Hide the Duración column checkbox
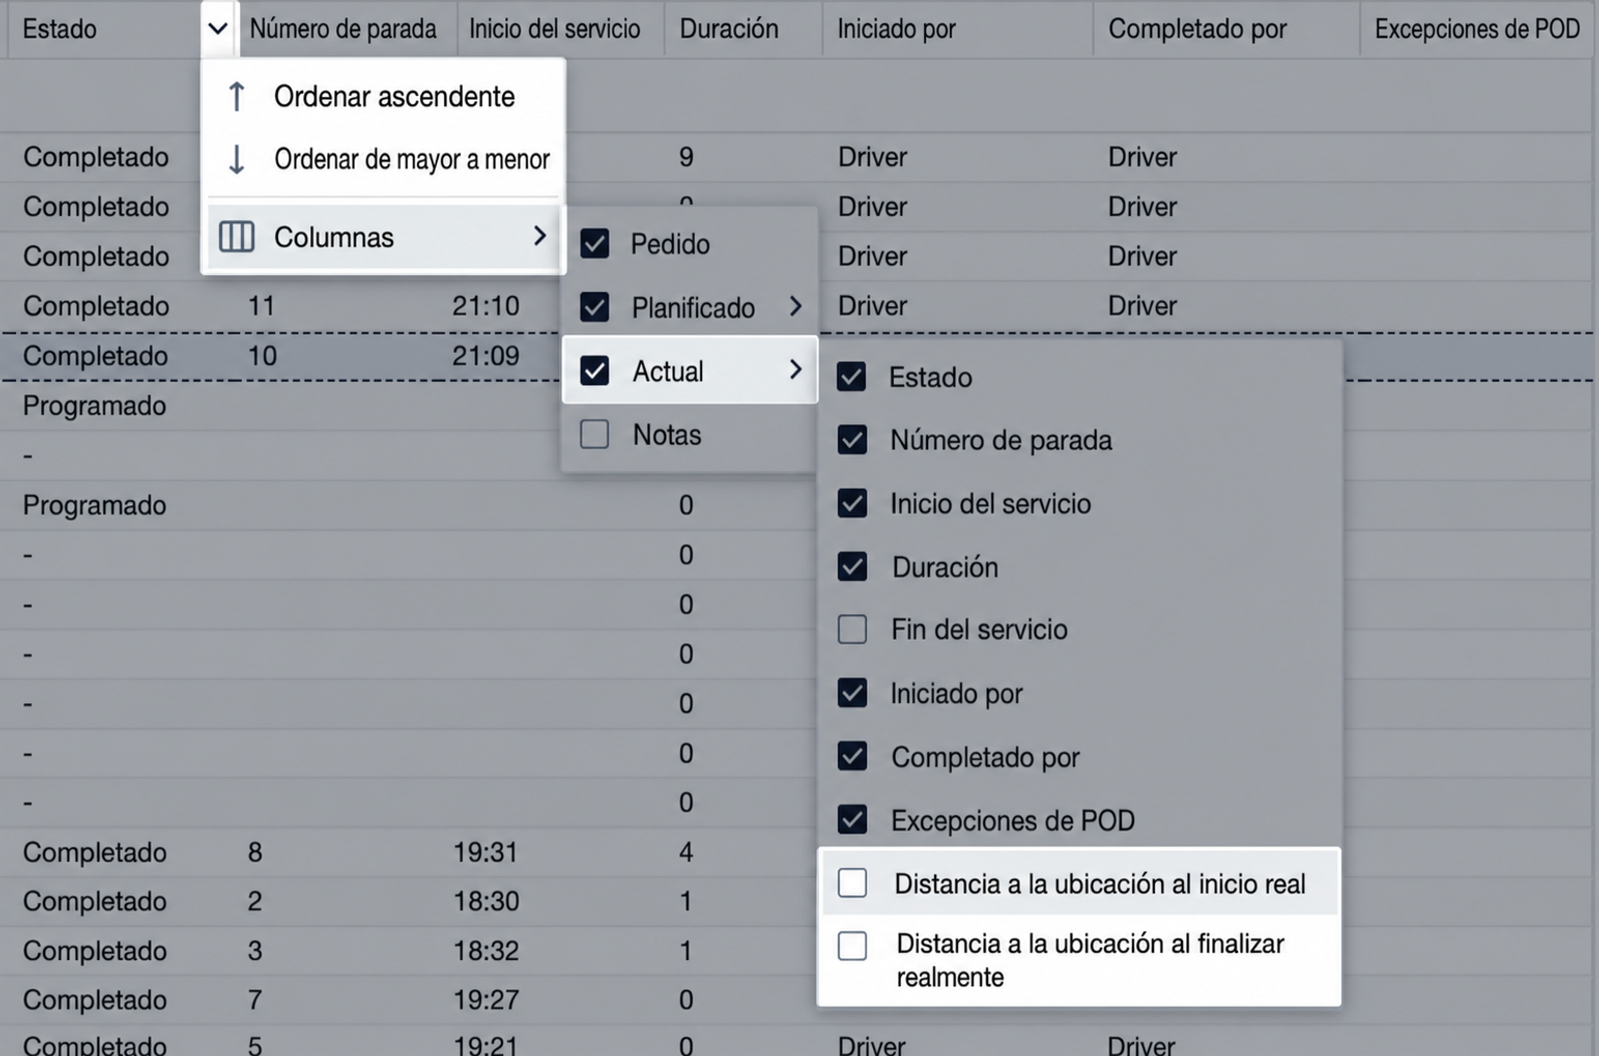1599x1056 pixels. click(x=852, y=567)
